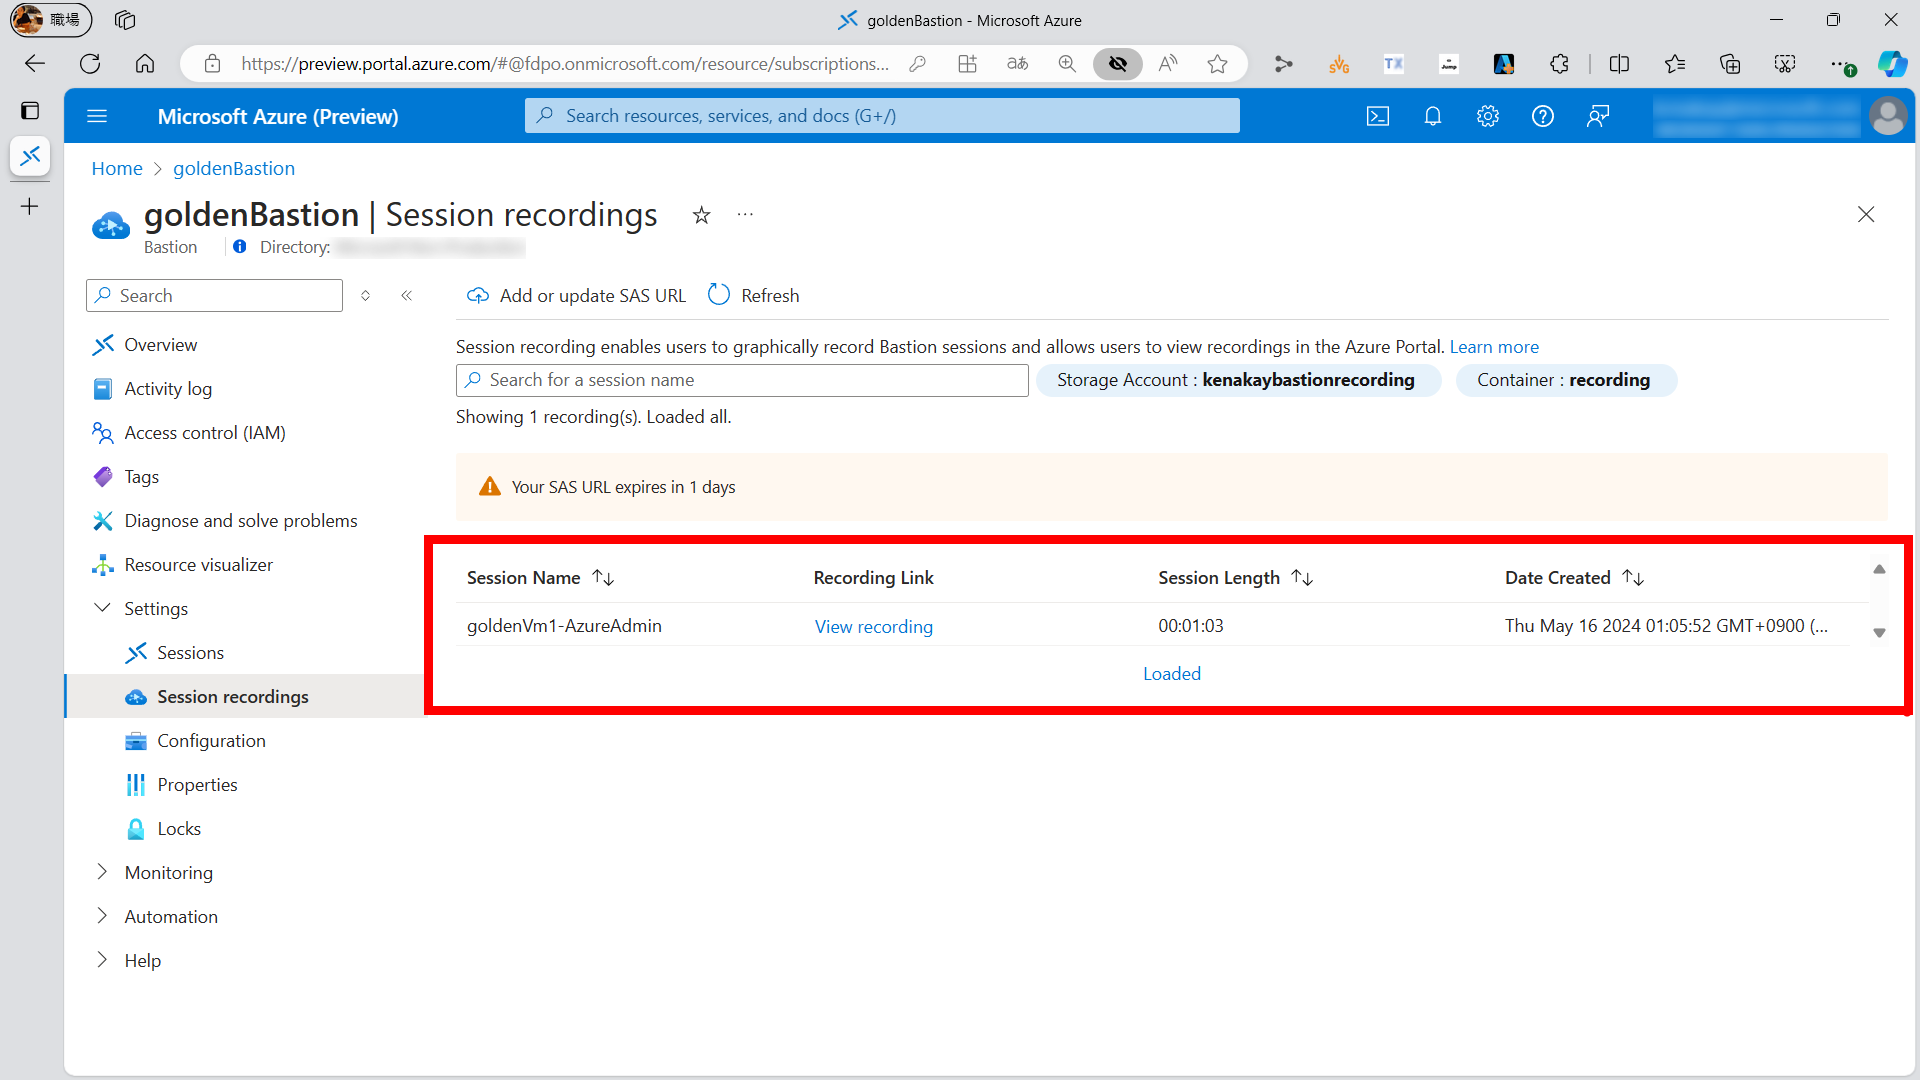The width and height of the screenshot is (1920, 1080).
Task: Open browser split screen icon
Action: click(x=1619, y=64)
